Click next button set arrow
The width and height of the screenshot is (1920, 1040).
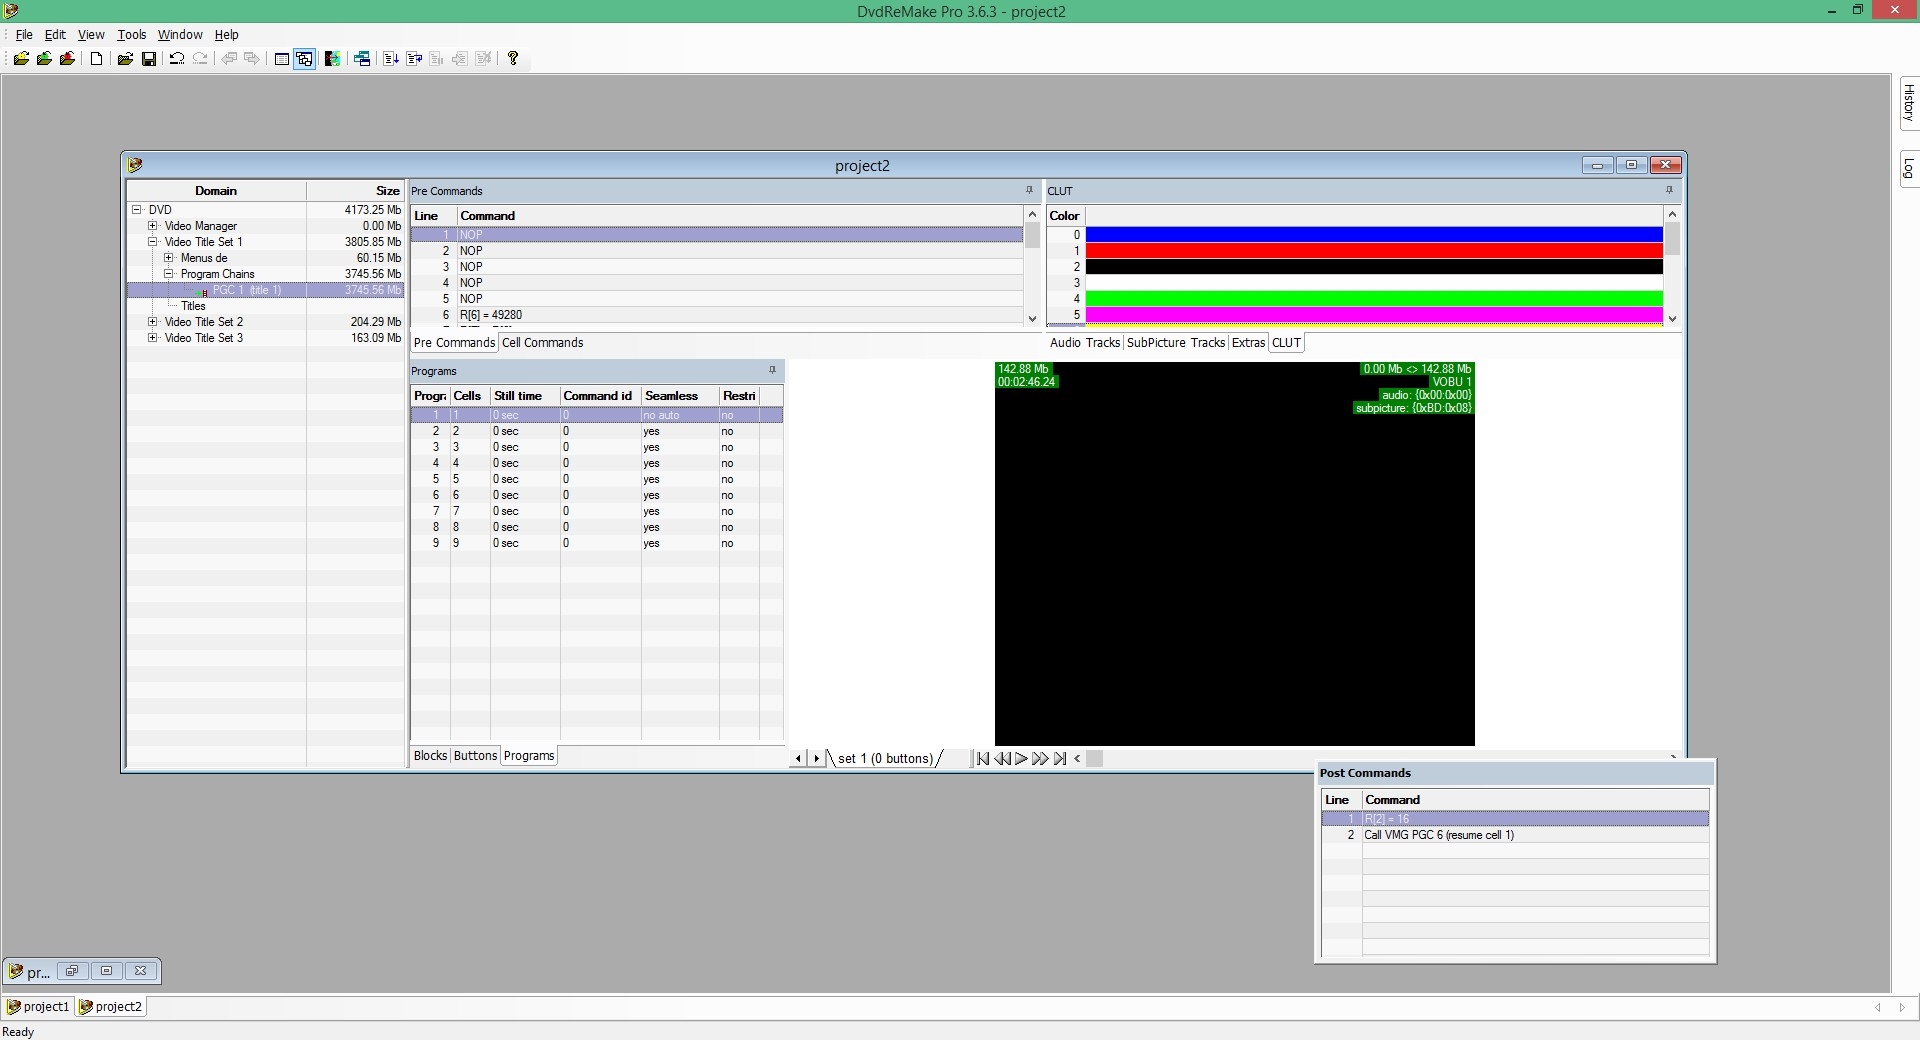816,759
